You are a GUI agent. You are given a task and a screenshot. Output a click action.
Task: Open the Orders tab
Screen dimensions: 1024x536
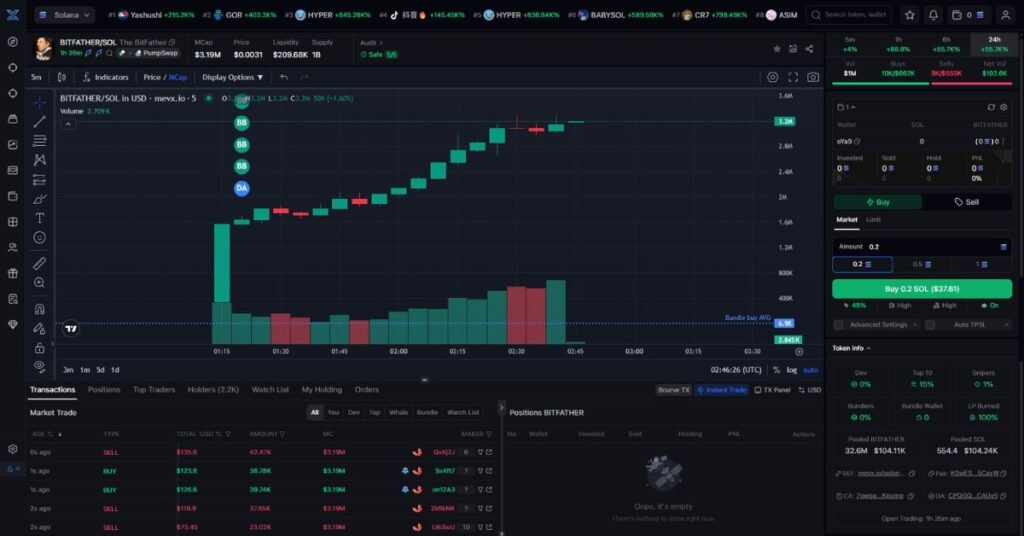tap(366, 390)
